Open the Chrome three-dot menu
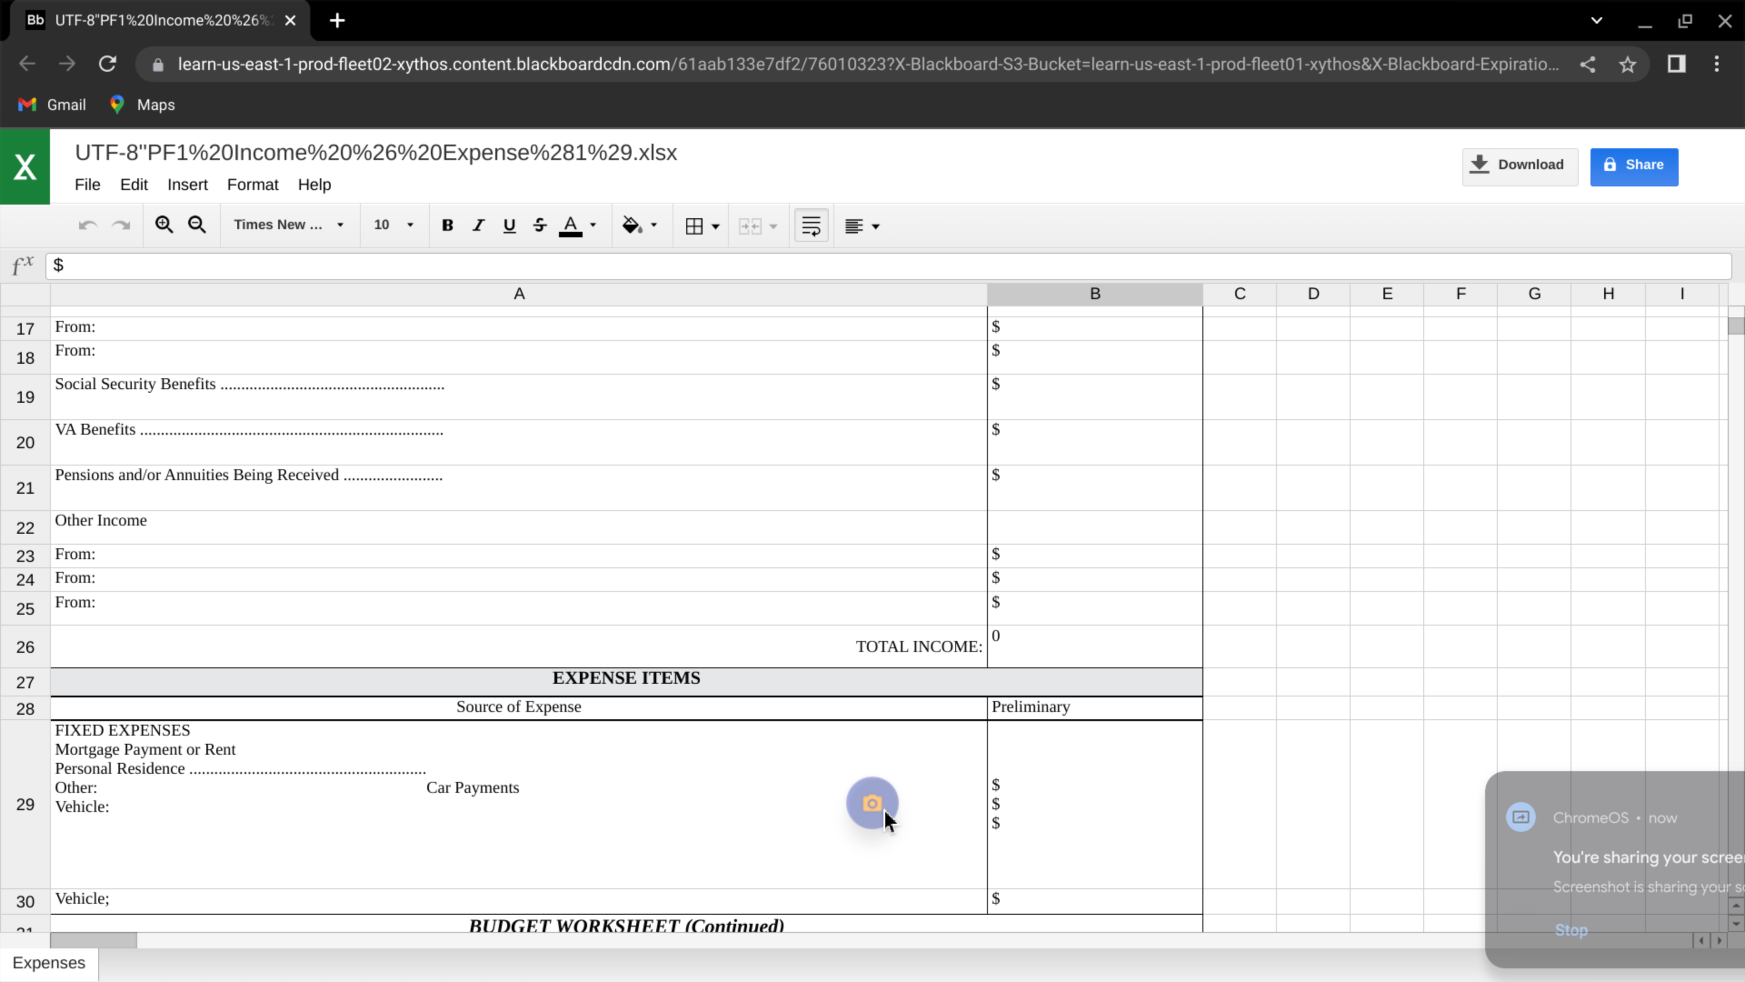 [x=1717, y=64]
